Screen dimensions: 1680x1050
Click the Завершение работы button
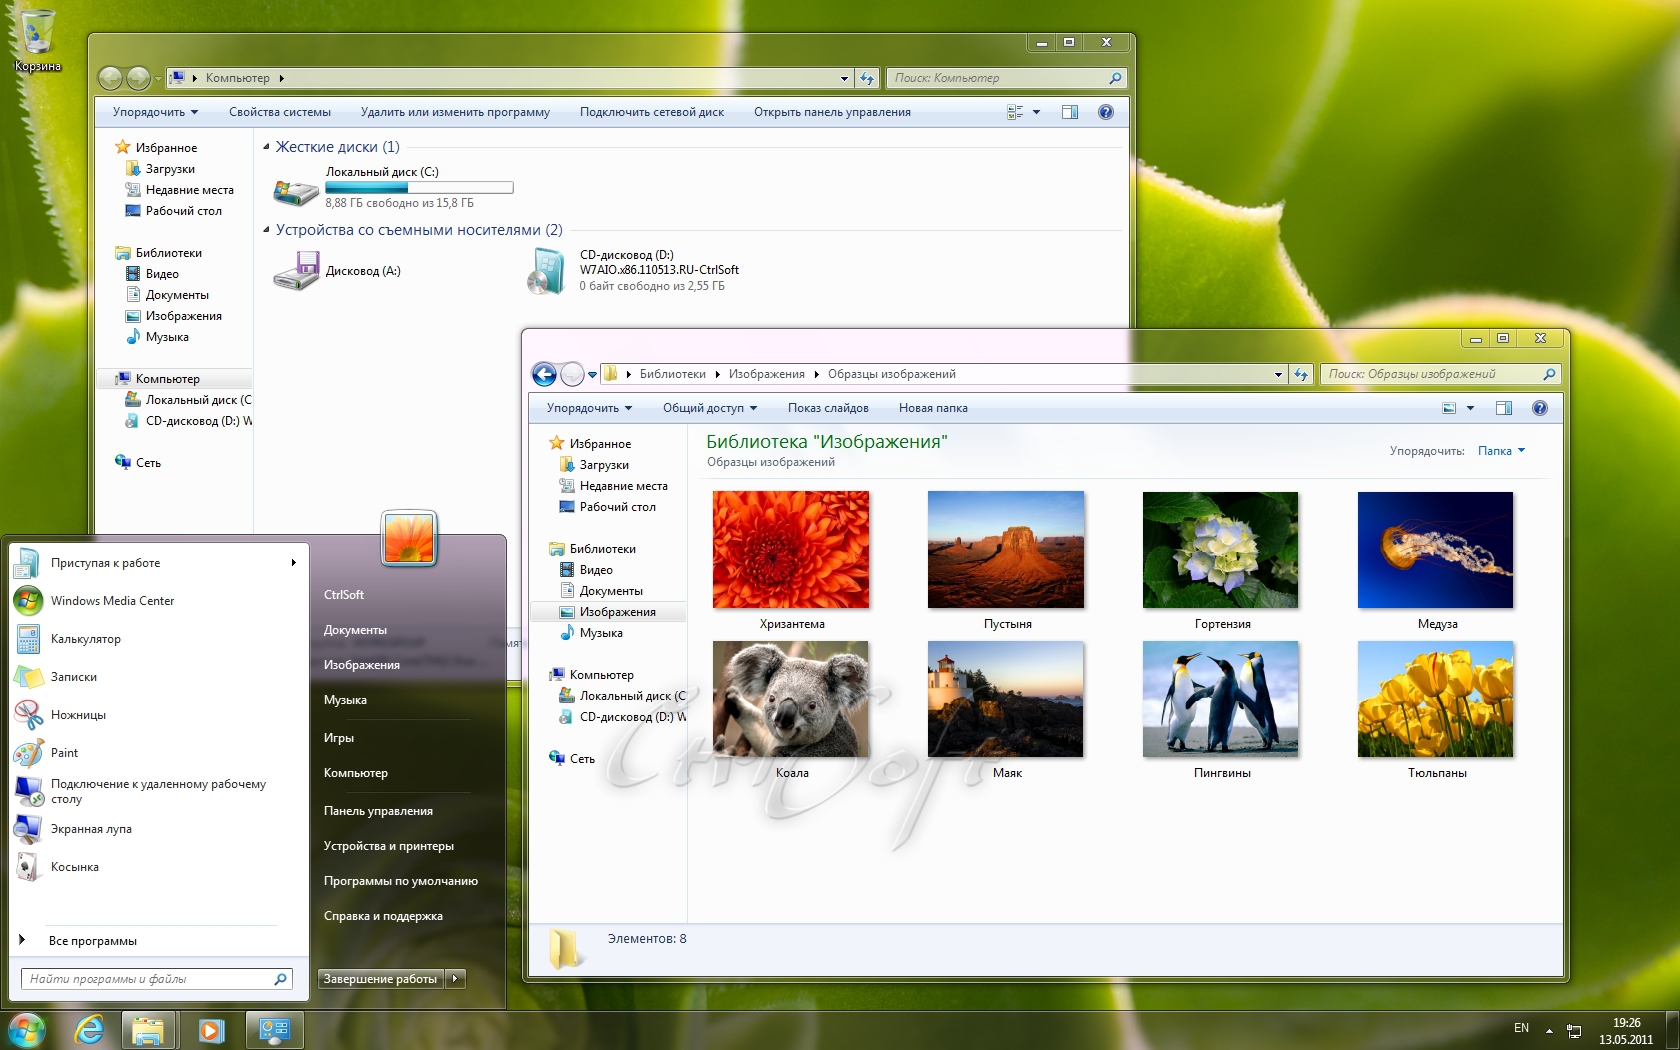pos(380,979)
